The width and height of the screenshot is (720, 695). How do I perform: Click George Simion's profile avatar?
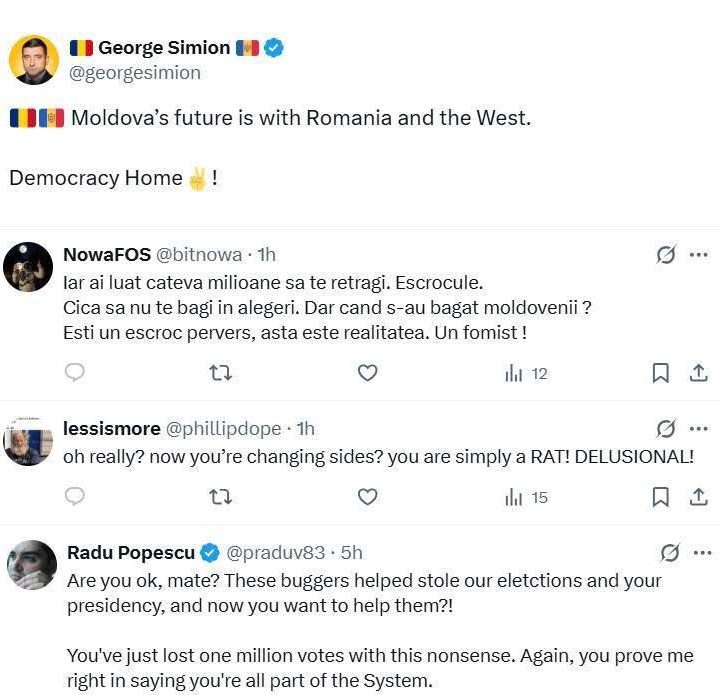click(x=34, y=59)
